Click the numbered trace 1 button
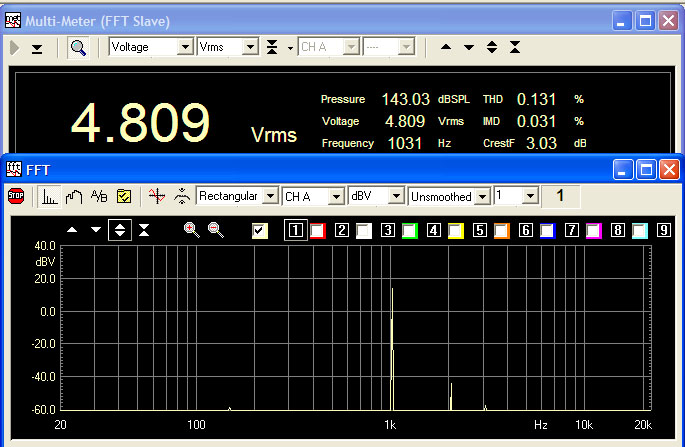The height and width of the screenshot is (447, 685). click(x=295, y=231)
